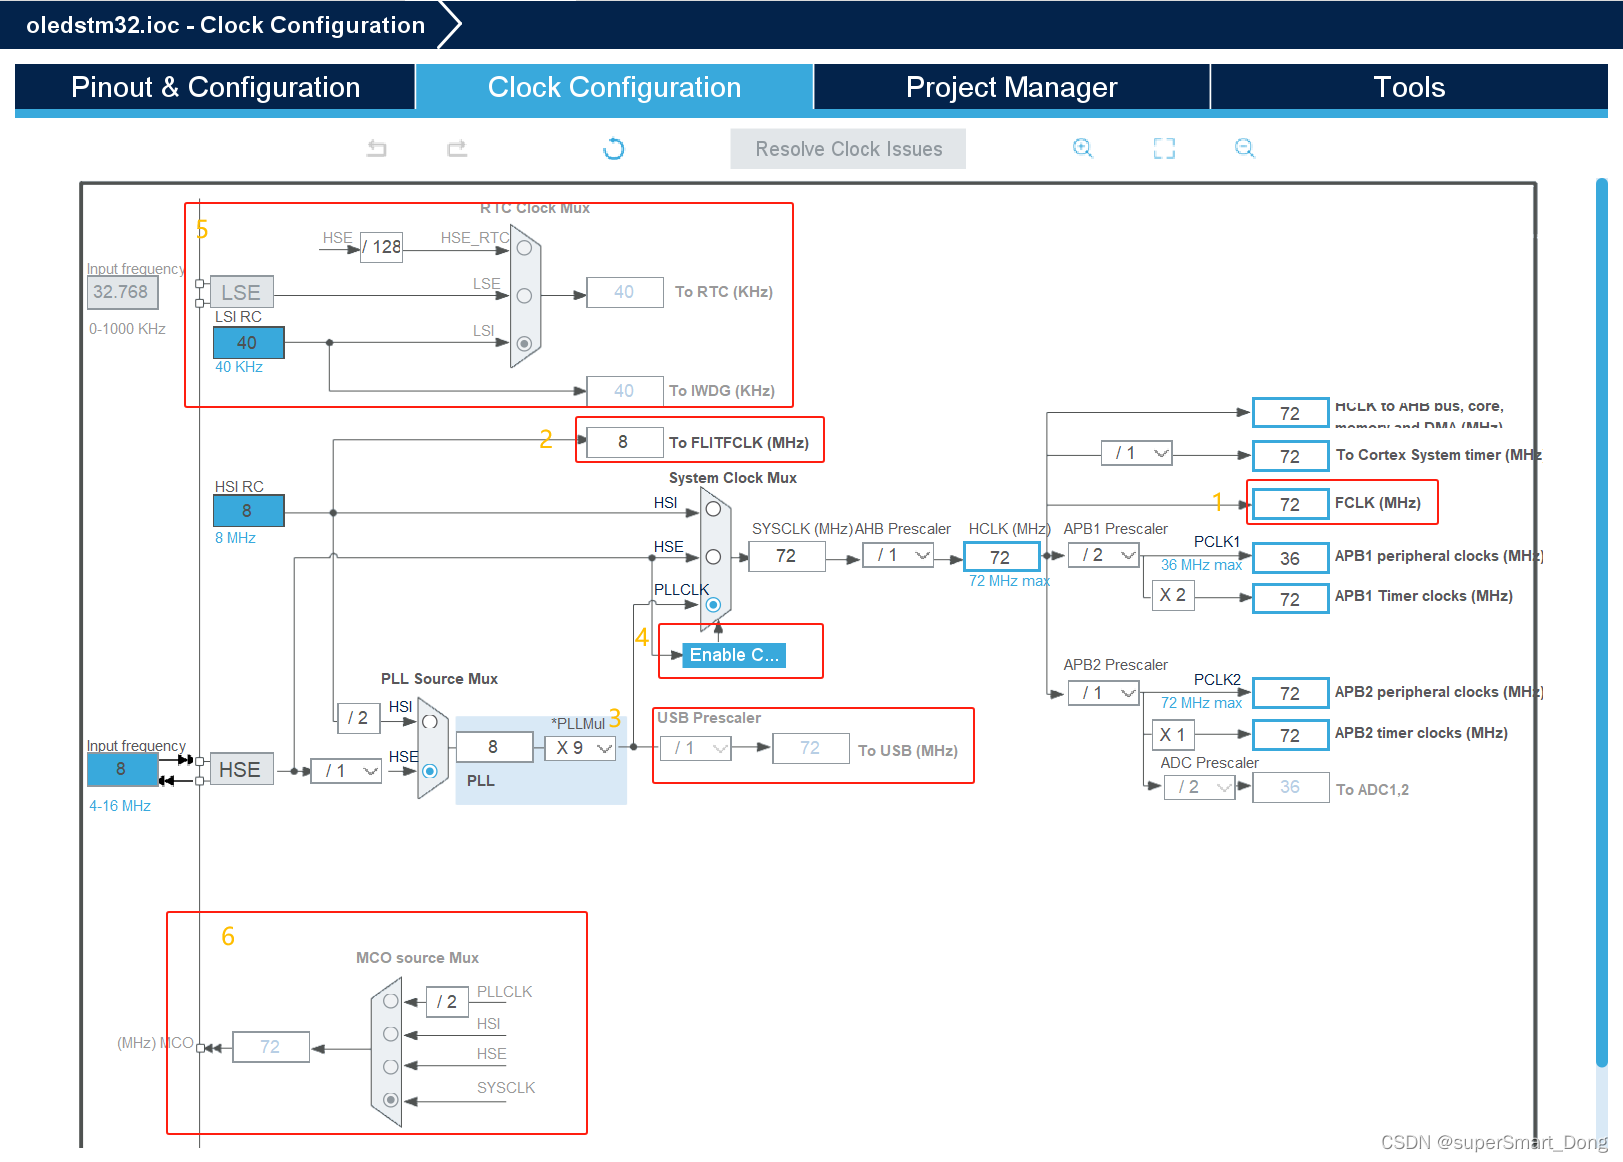Image resolution: width=1623 pixels, height=1162 pixels.
Task: Click APB1 Timer clocks 72 box
Action: [x=1290, y=599]
